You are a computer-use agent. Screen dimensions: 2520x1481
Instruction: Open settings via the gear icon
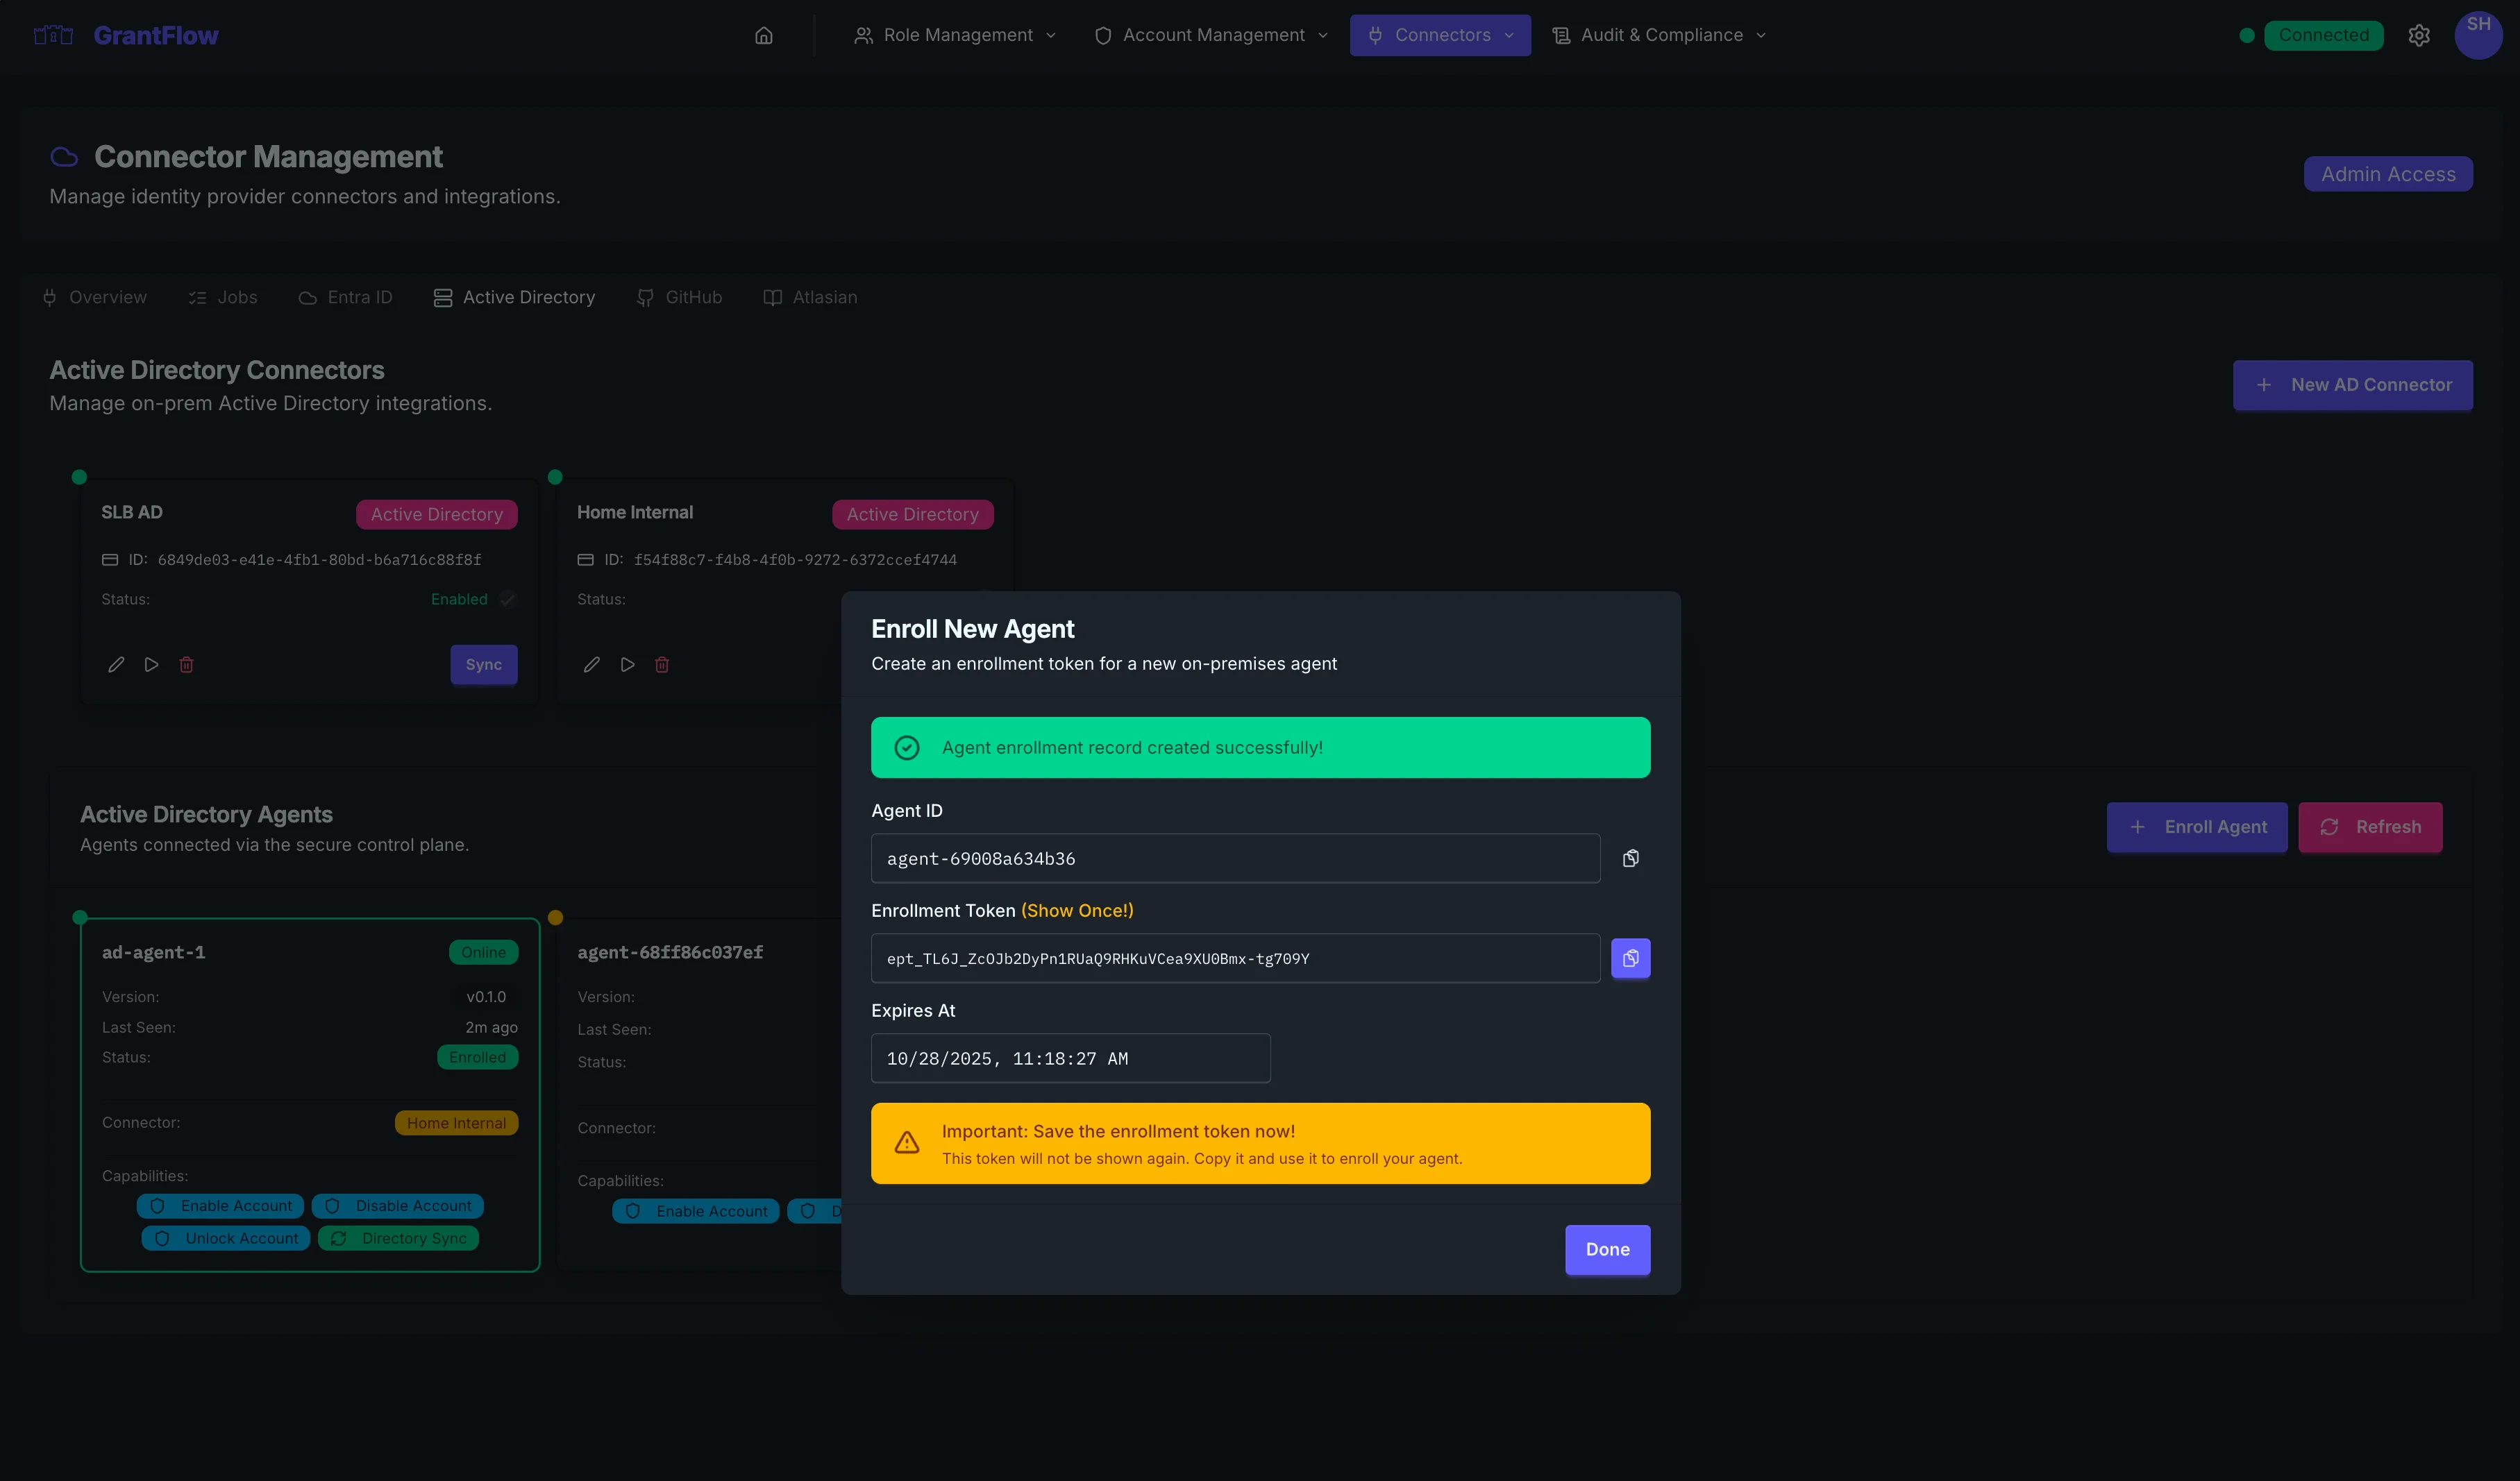(2420, 35)
